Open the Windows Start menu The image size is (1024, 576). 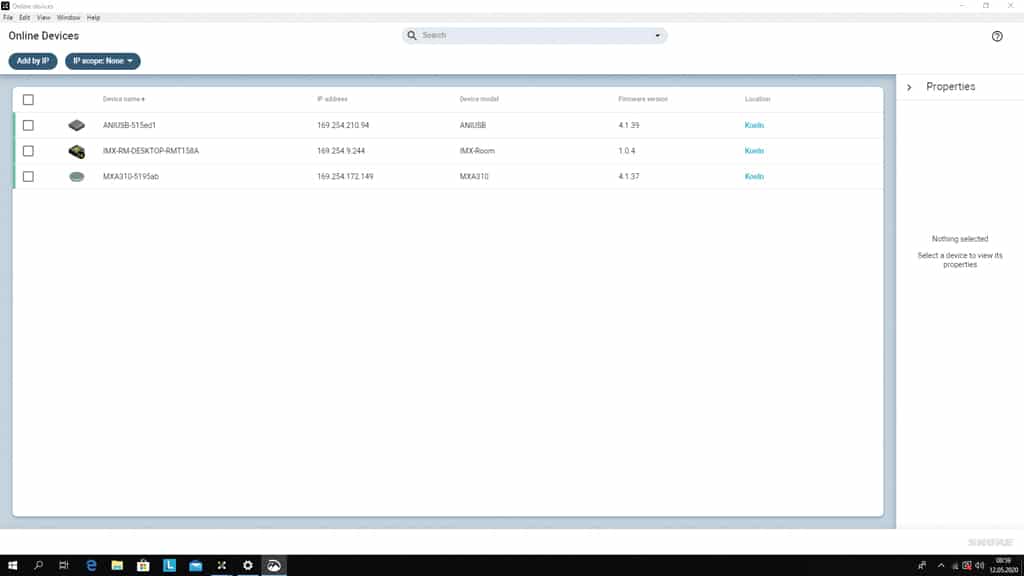12,566
